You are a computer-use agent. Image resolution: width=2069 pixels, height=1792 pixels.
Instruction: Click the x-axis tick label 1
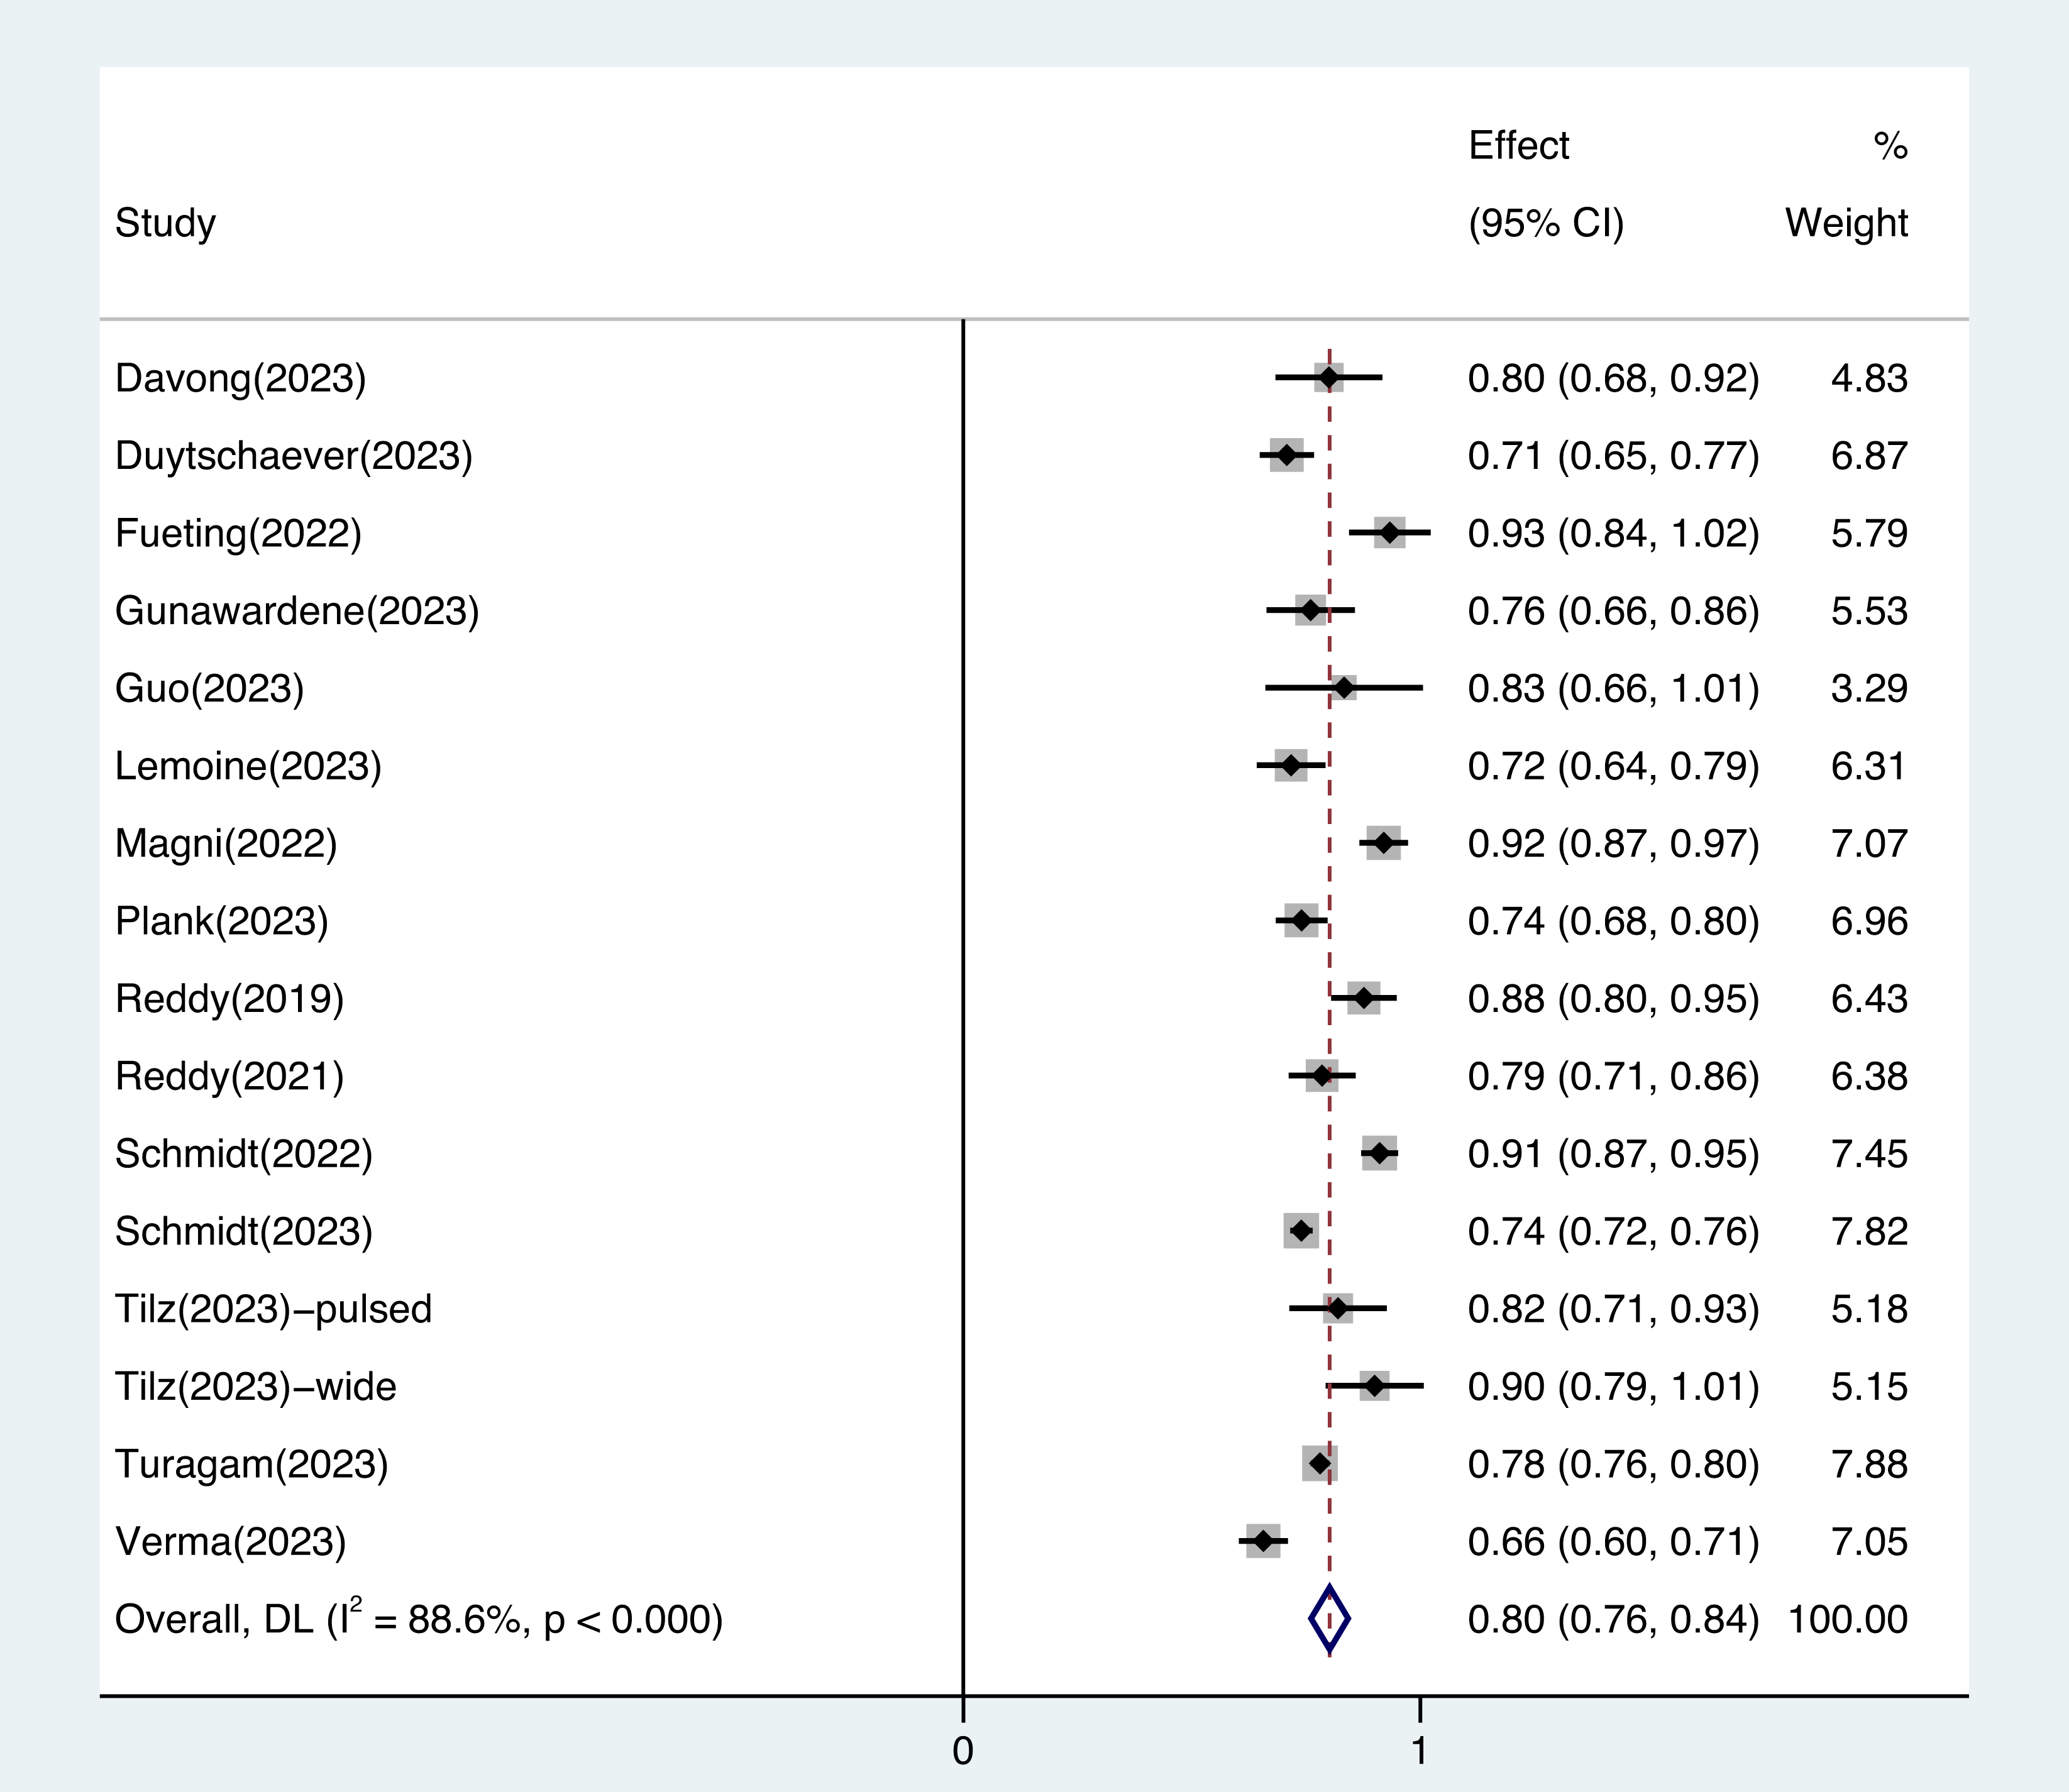[x=1419, y=1751]
